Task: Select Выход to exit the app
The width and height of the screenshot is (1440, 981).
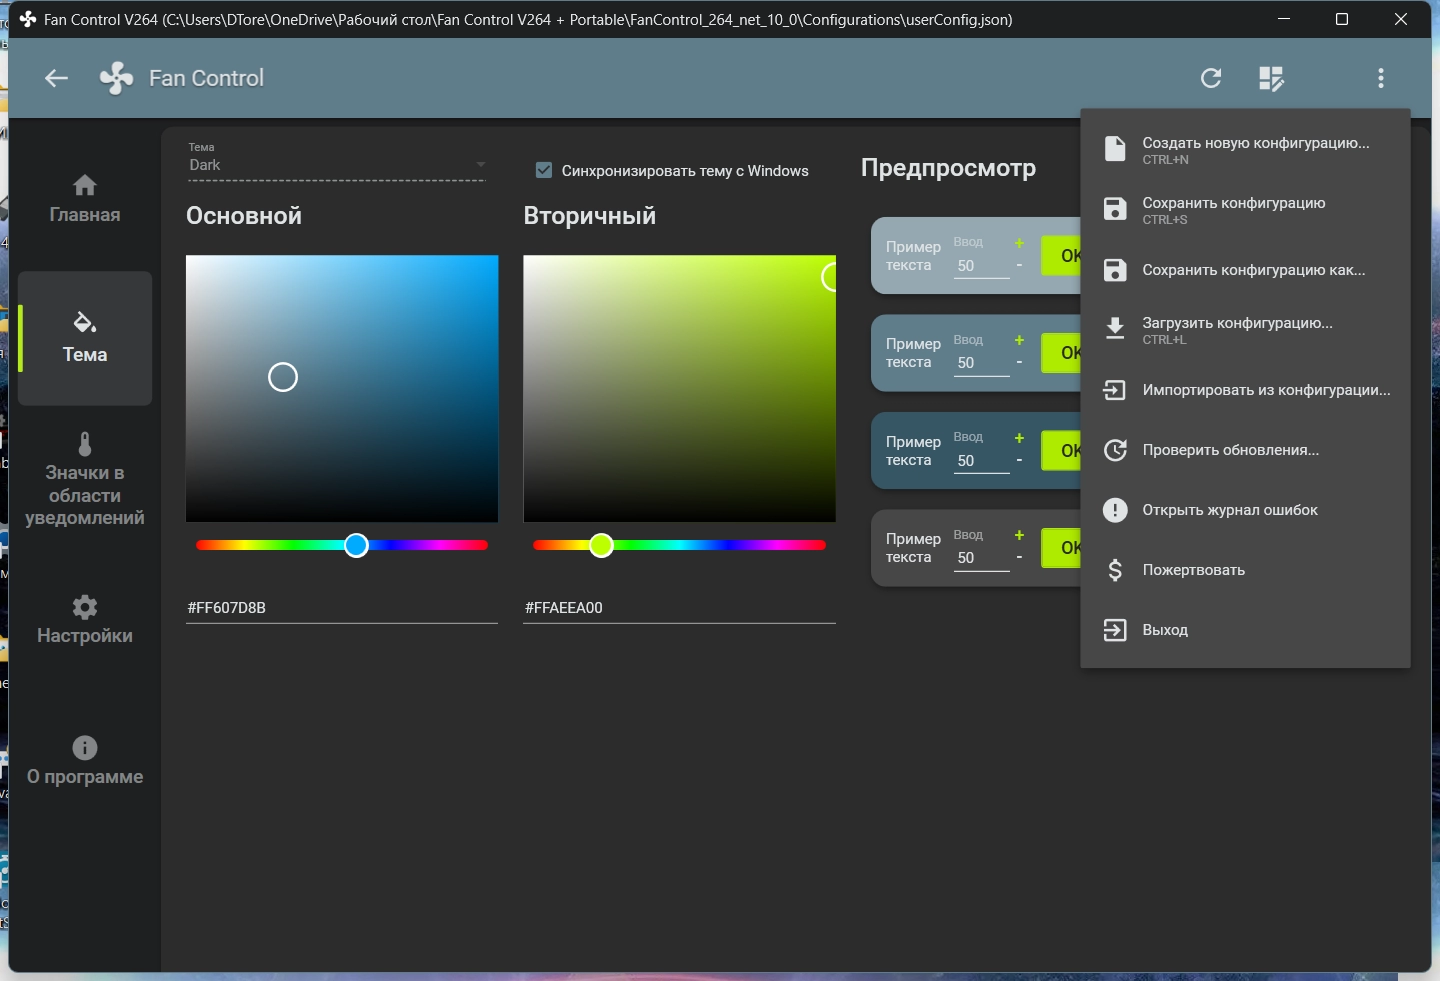Action: tap(1165, 630)
